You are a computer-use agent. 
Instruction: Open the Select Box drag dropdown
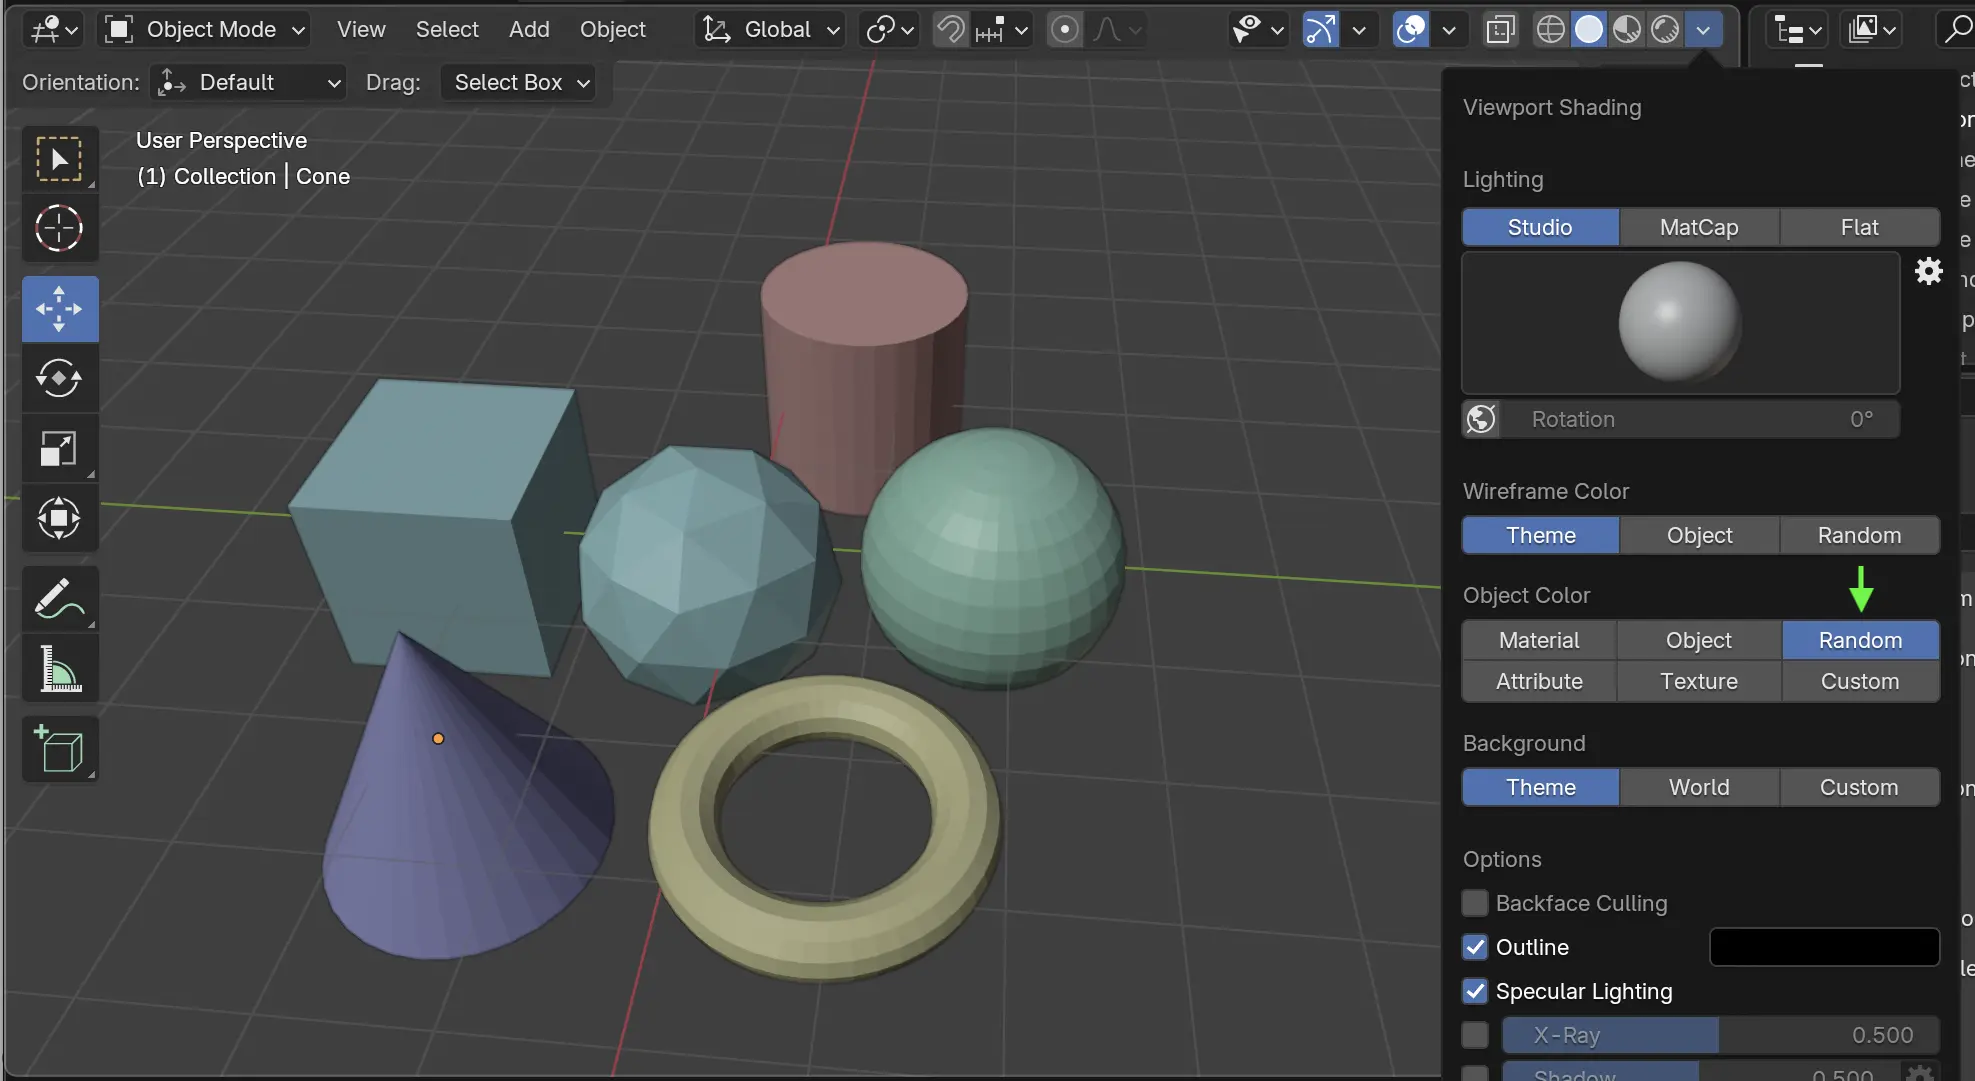pyautogui.click(x=519, y=83)
